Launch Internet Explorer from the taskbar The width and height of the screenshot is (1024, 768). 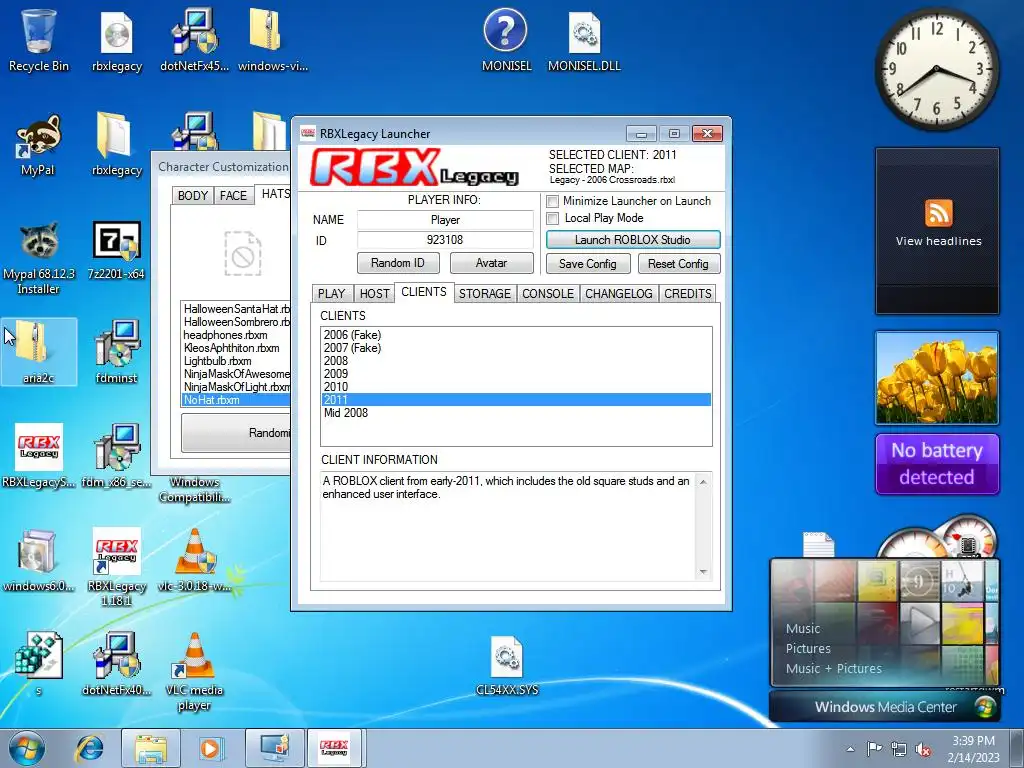(x=90, y=748)
